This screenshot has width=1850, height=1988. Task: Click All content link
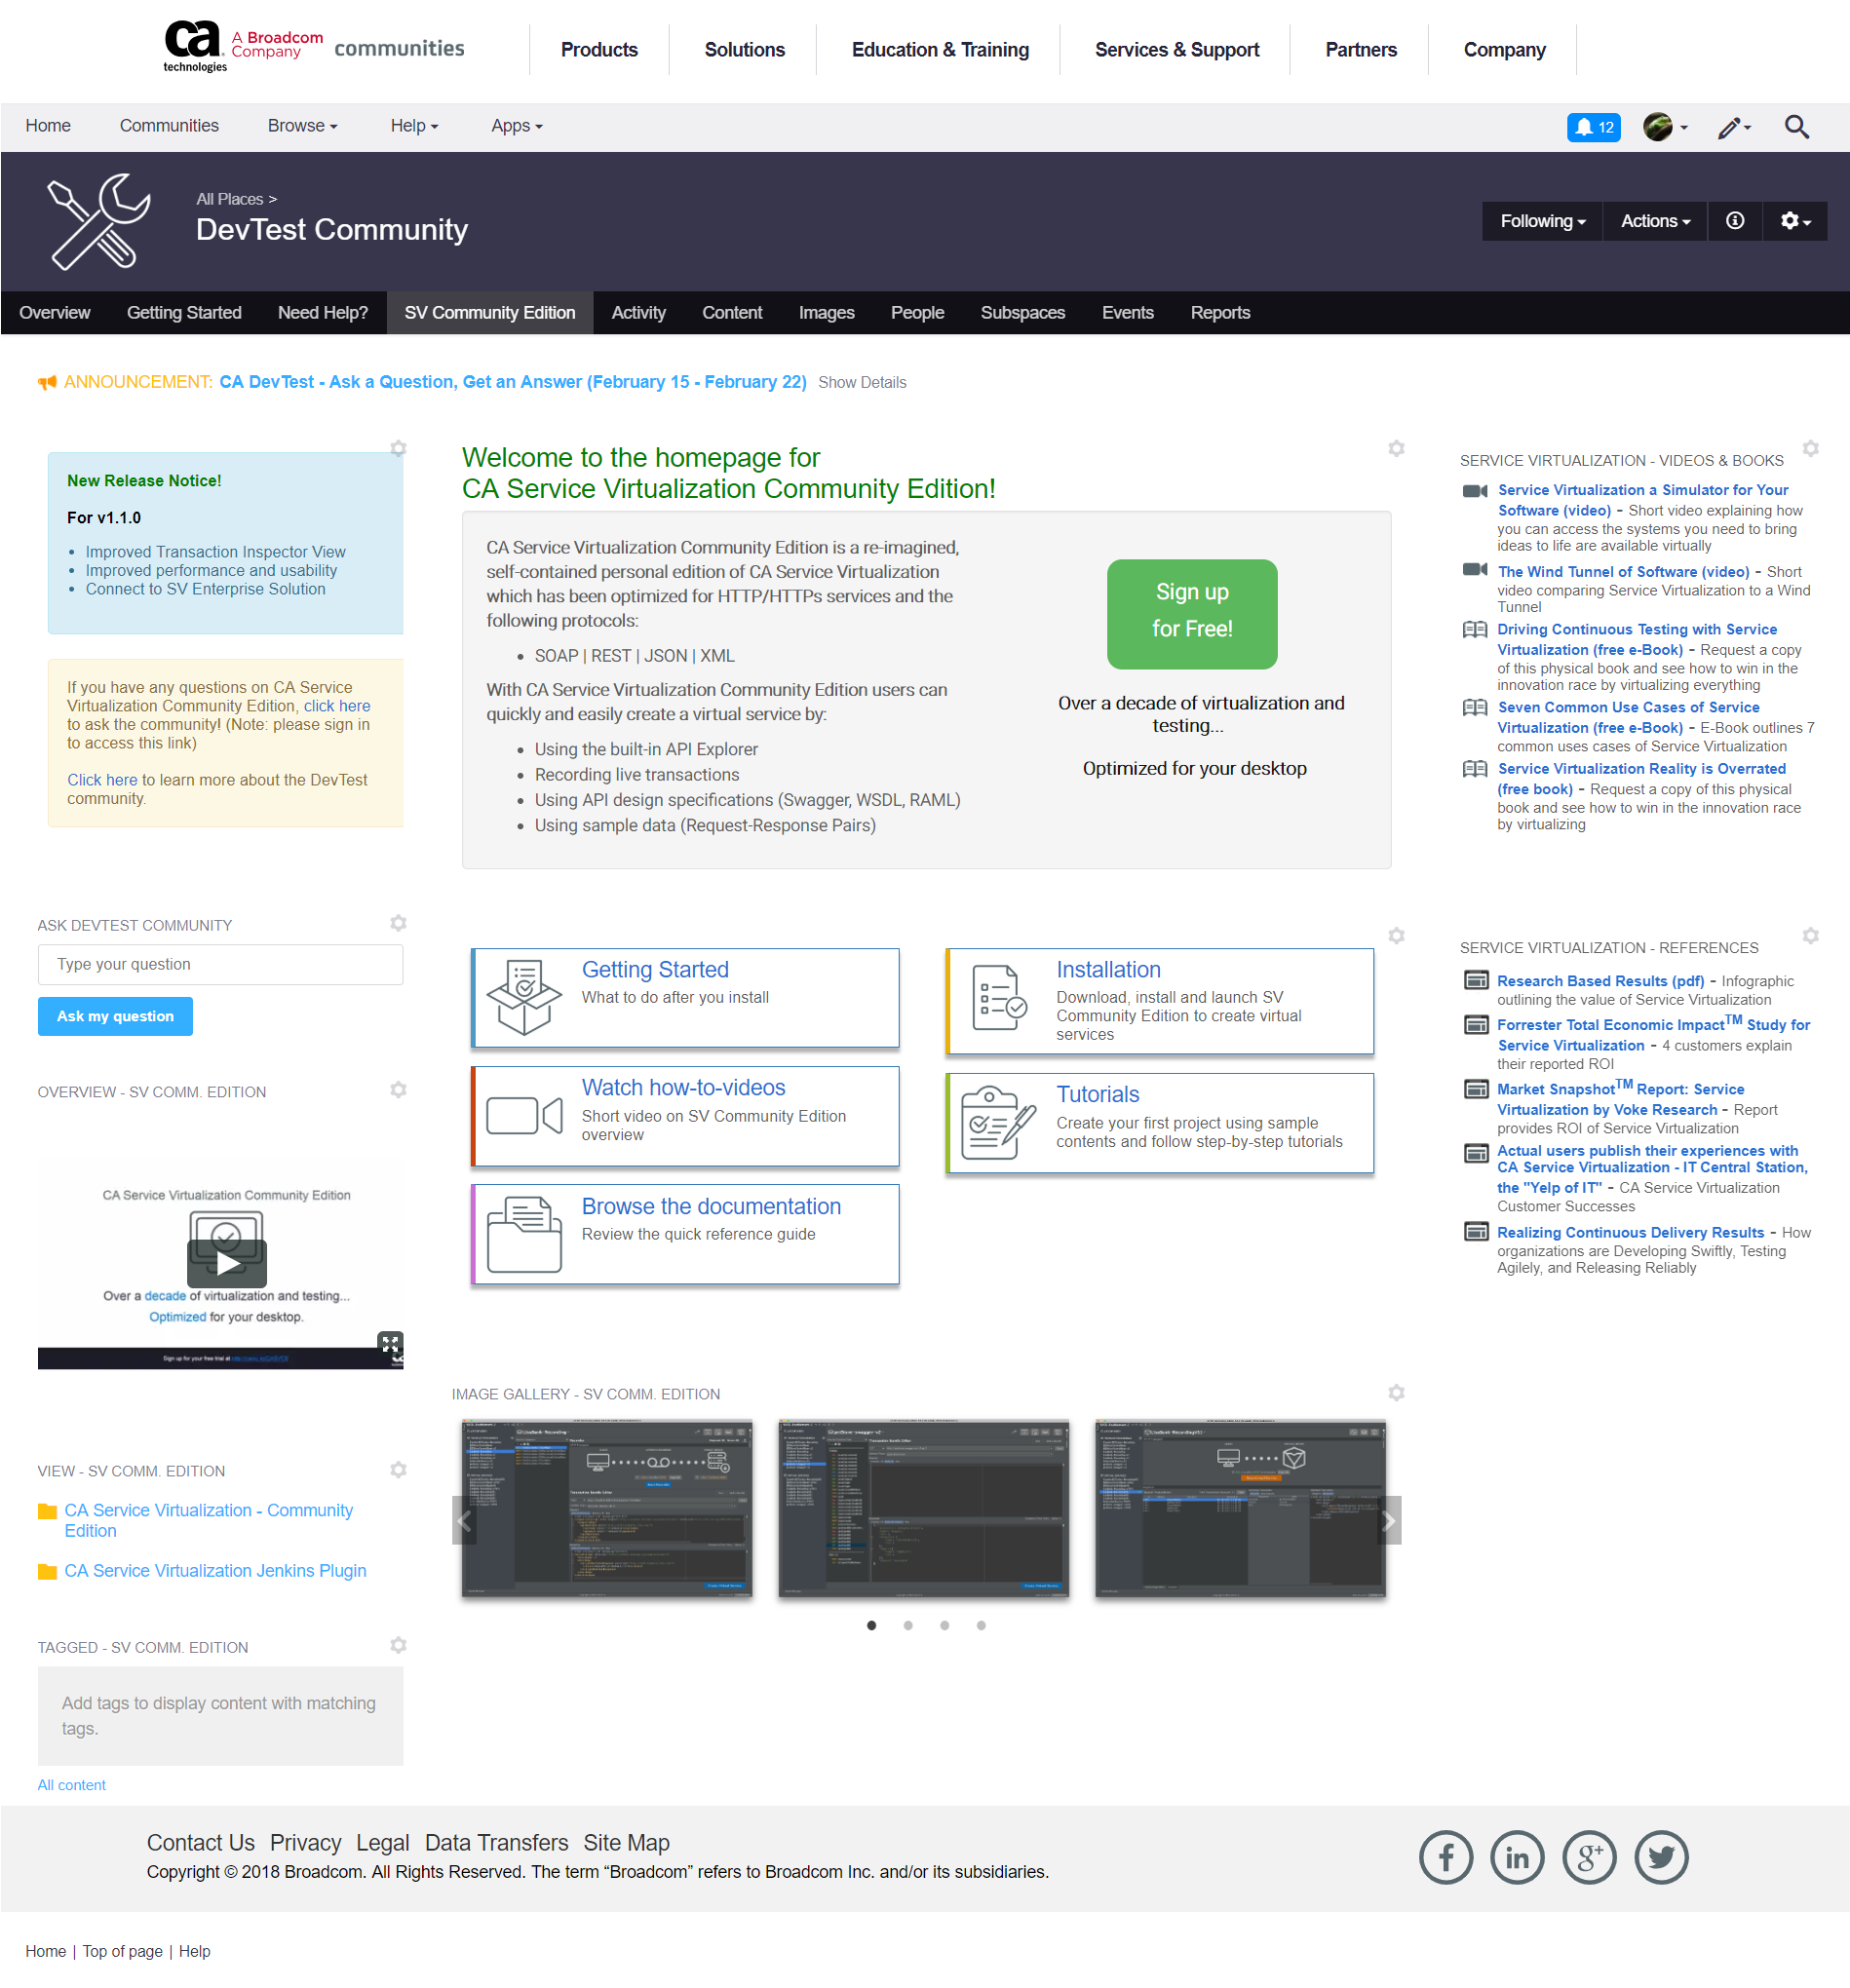(71, 1783)
